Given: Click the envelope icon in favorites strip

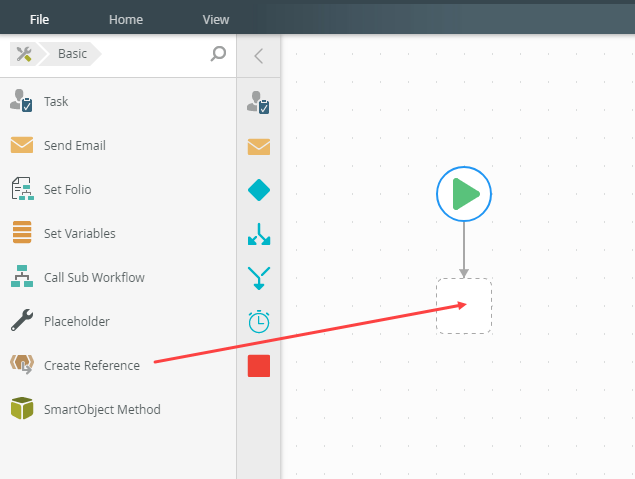Looking at the screenshot, I should (259, 147).
